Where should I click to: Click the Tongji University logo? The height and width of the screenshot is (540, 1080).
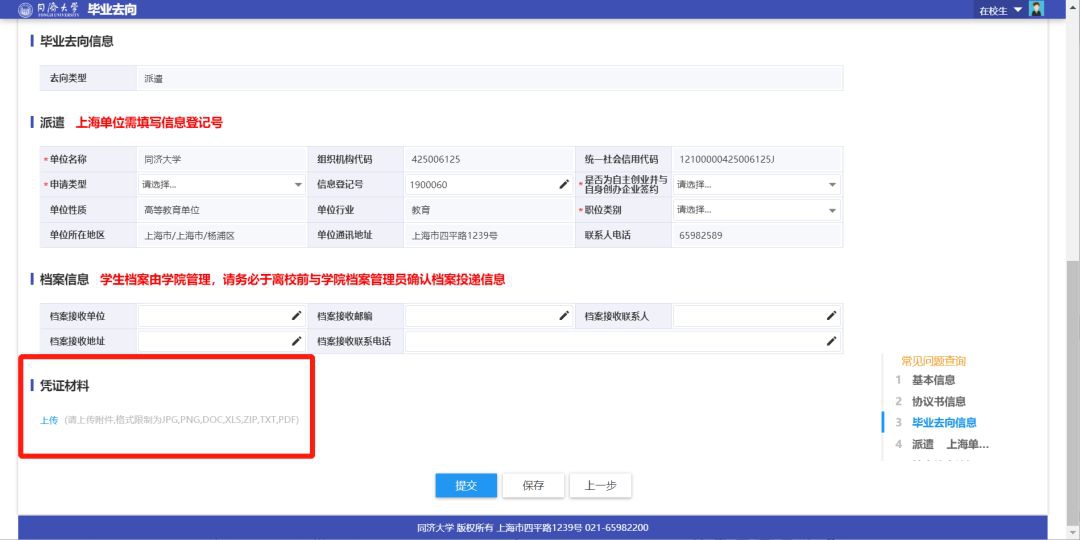[x=49, y=9]
